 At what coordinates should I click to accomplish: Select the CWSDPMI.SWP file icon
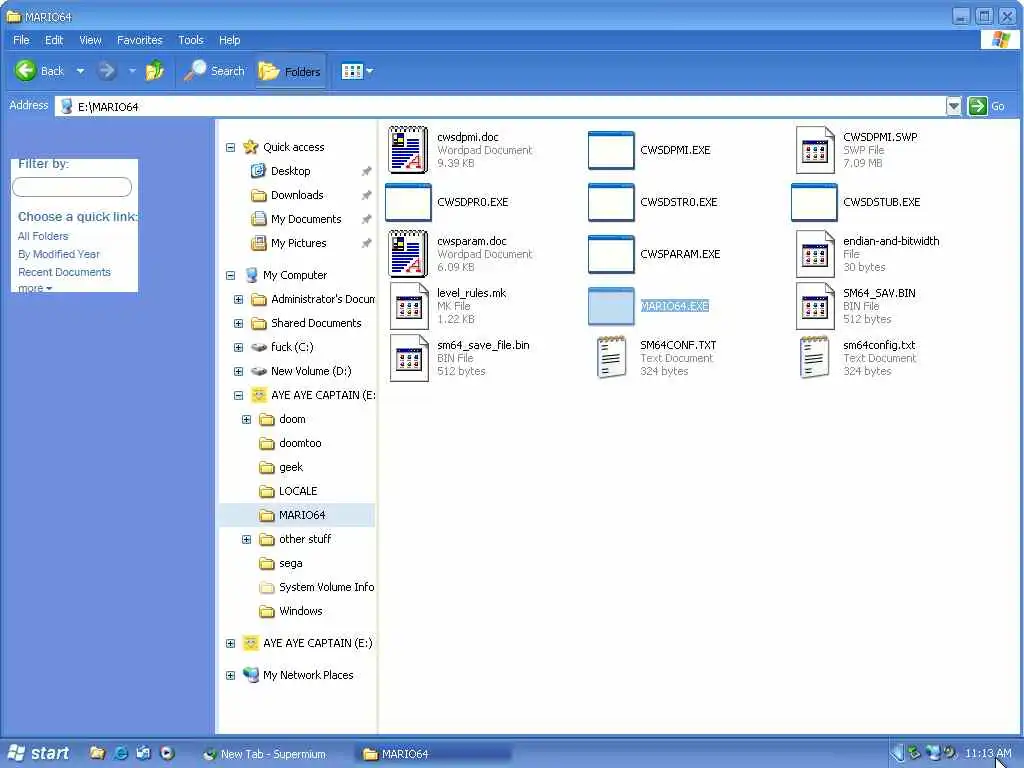[815, 150]
